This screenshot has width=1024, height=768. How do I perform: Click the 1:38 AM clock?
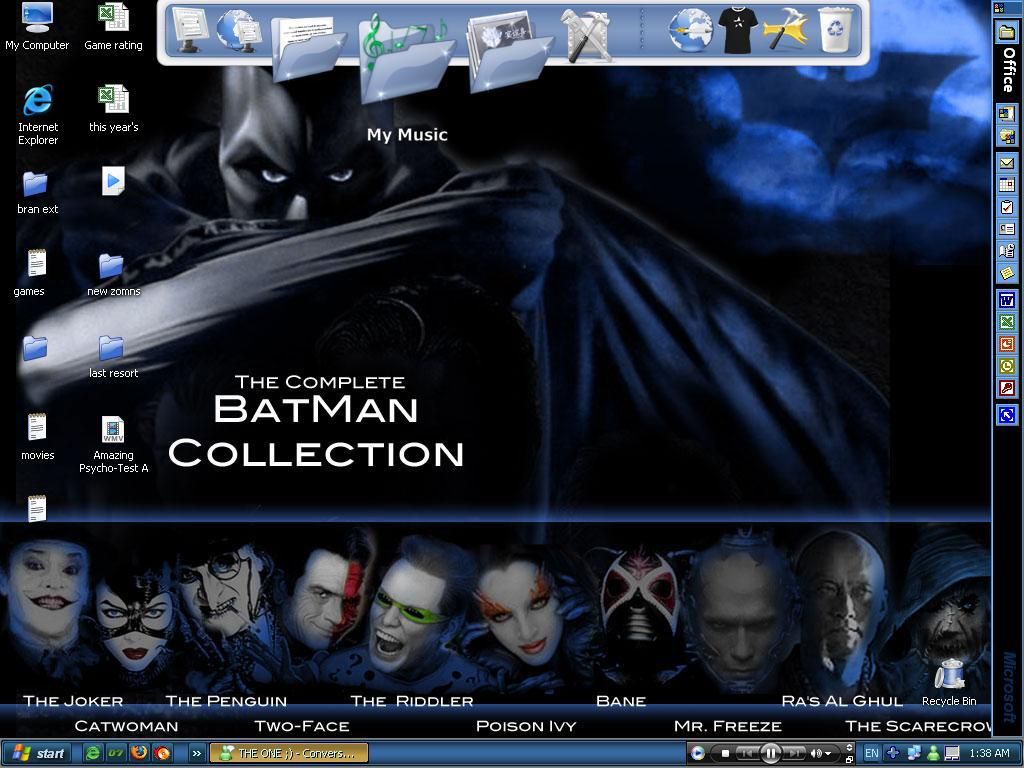tap(989, 753)
